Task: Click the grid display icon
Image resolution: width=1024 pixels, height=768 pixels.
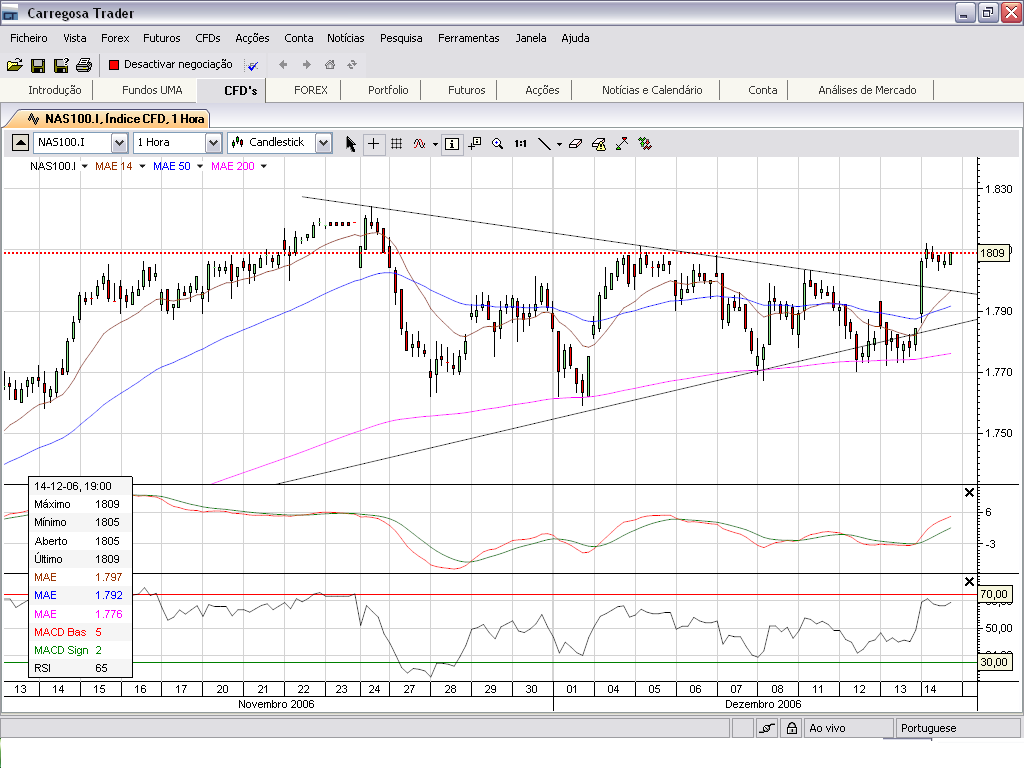Action: pyautogui.click(x=396, y=143)
